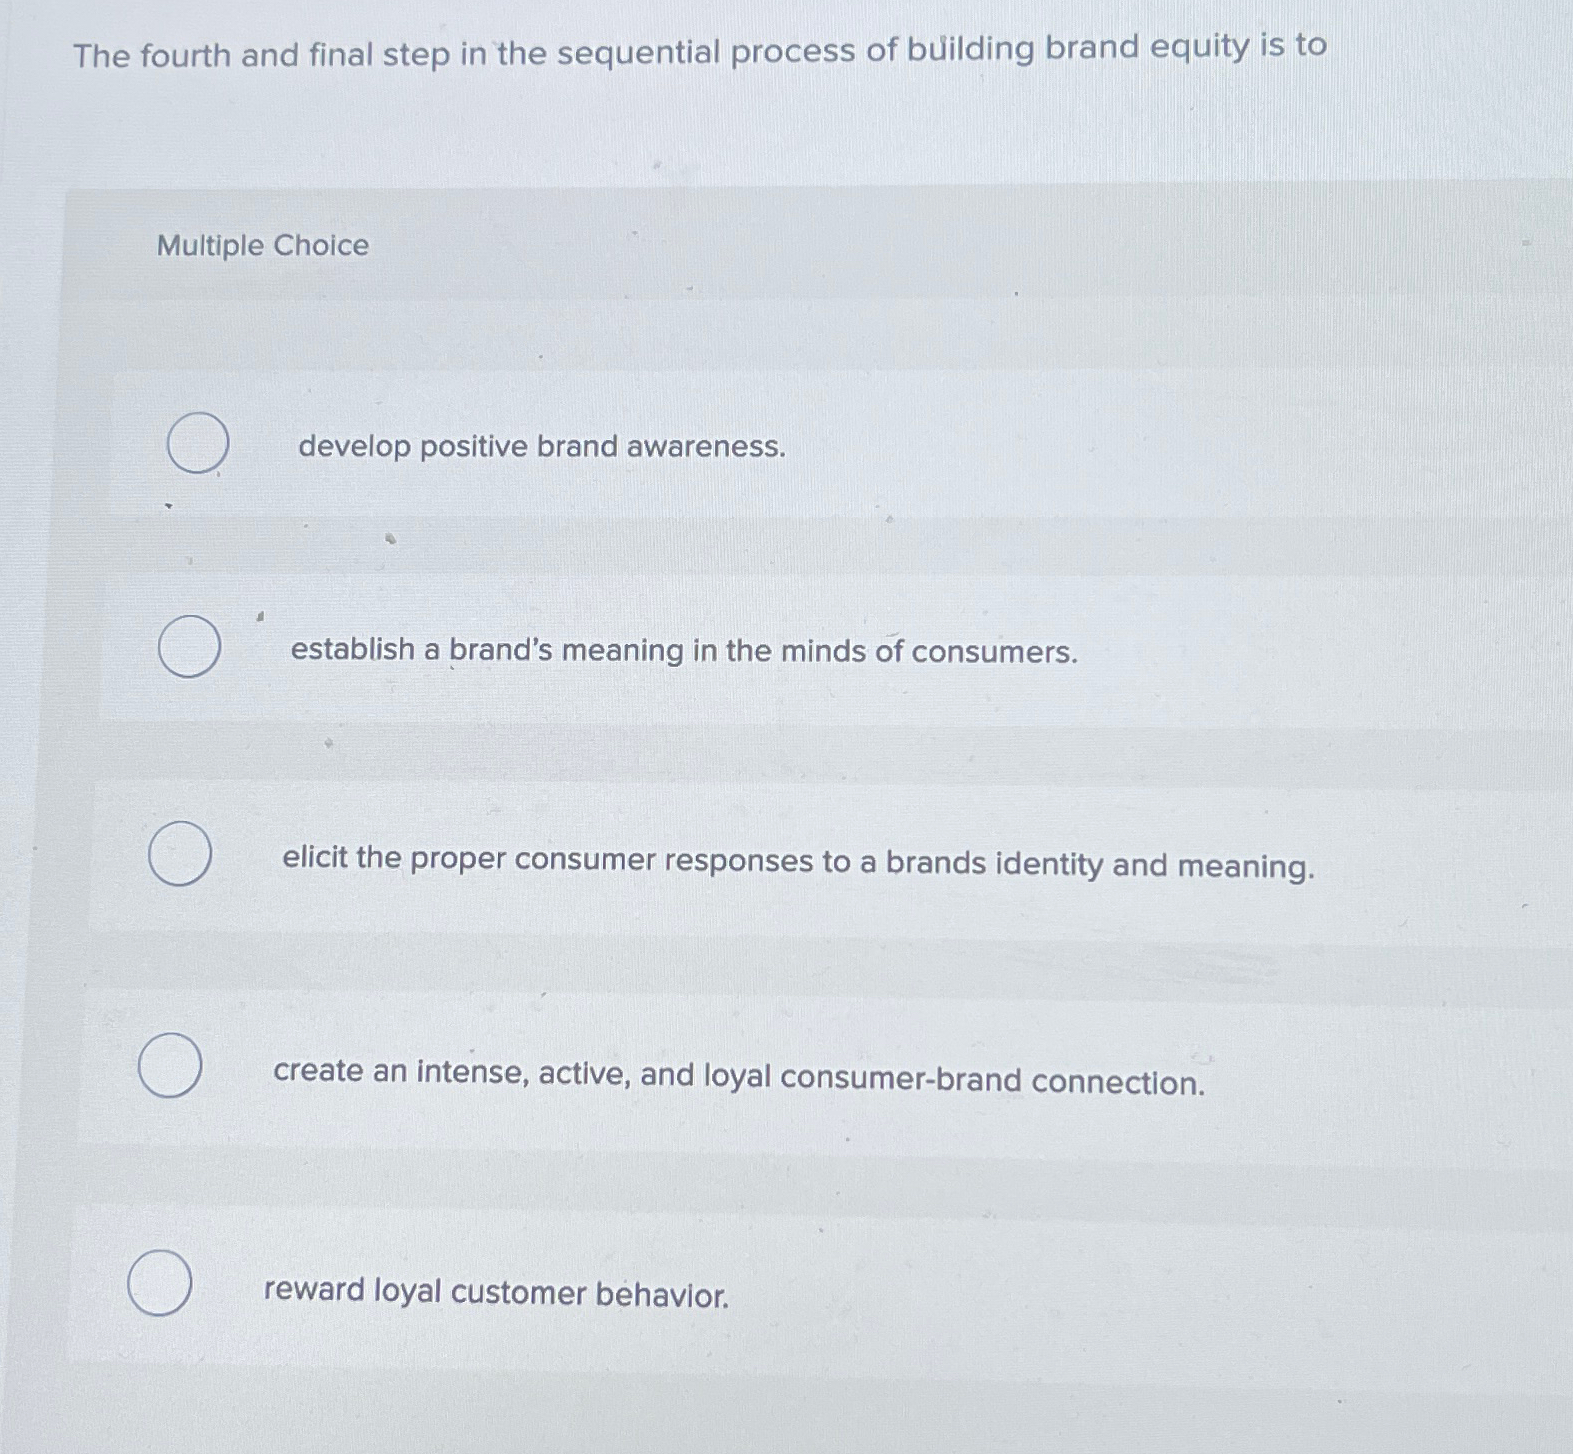Click the answer text about establishing a brand's meaning
The height and width of the screenshot is (1454, 1573).
[684, 651]
